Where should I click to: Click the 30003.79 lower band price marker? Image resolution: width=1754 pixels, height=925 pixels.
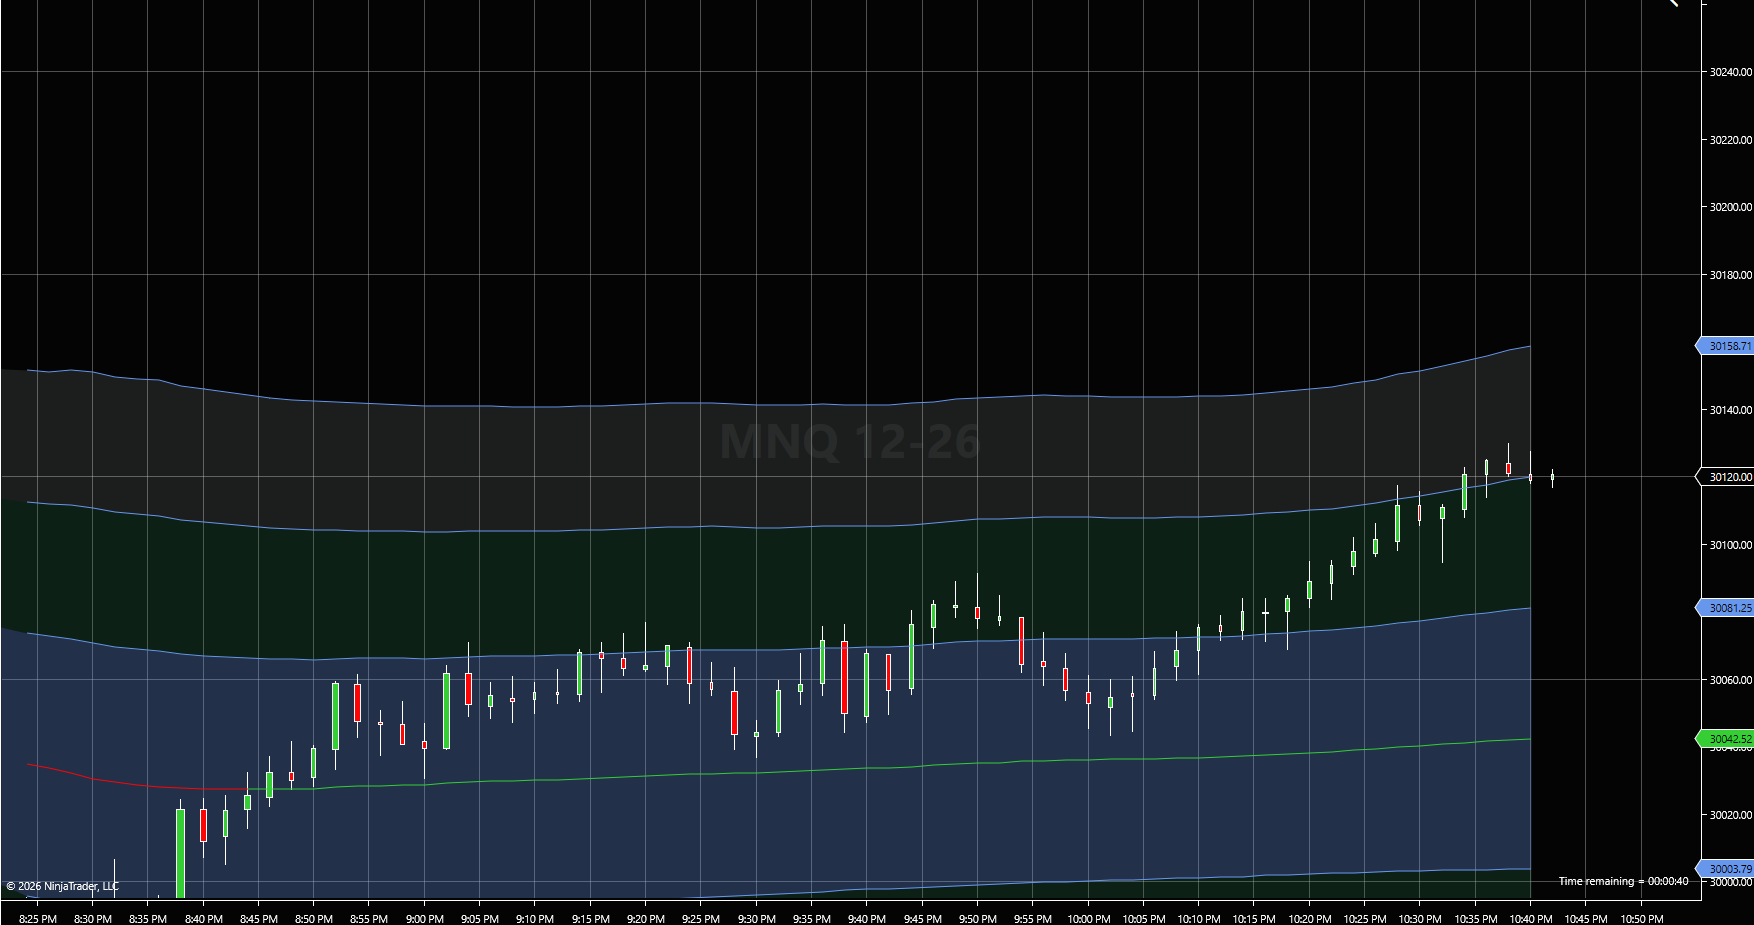(x=1725, y=869)
